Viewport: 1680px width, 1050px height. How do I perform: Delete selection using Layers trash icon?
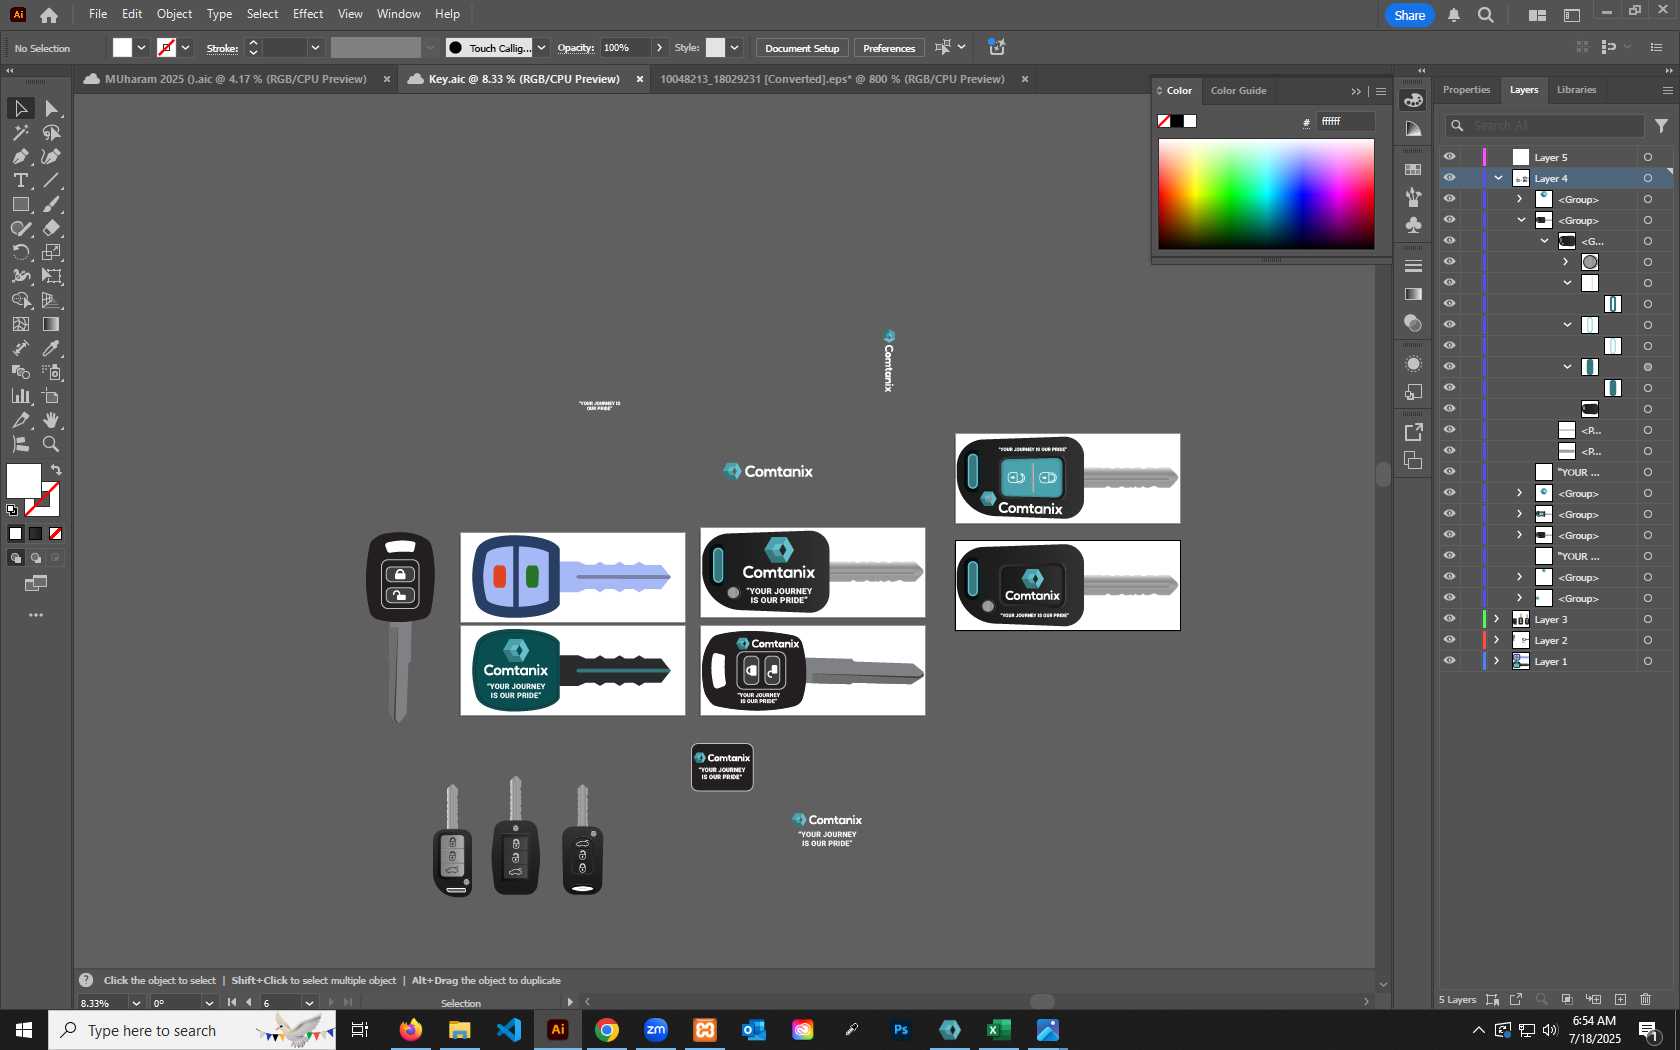pyautogui.click(x=1646, y=999)
